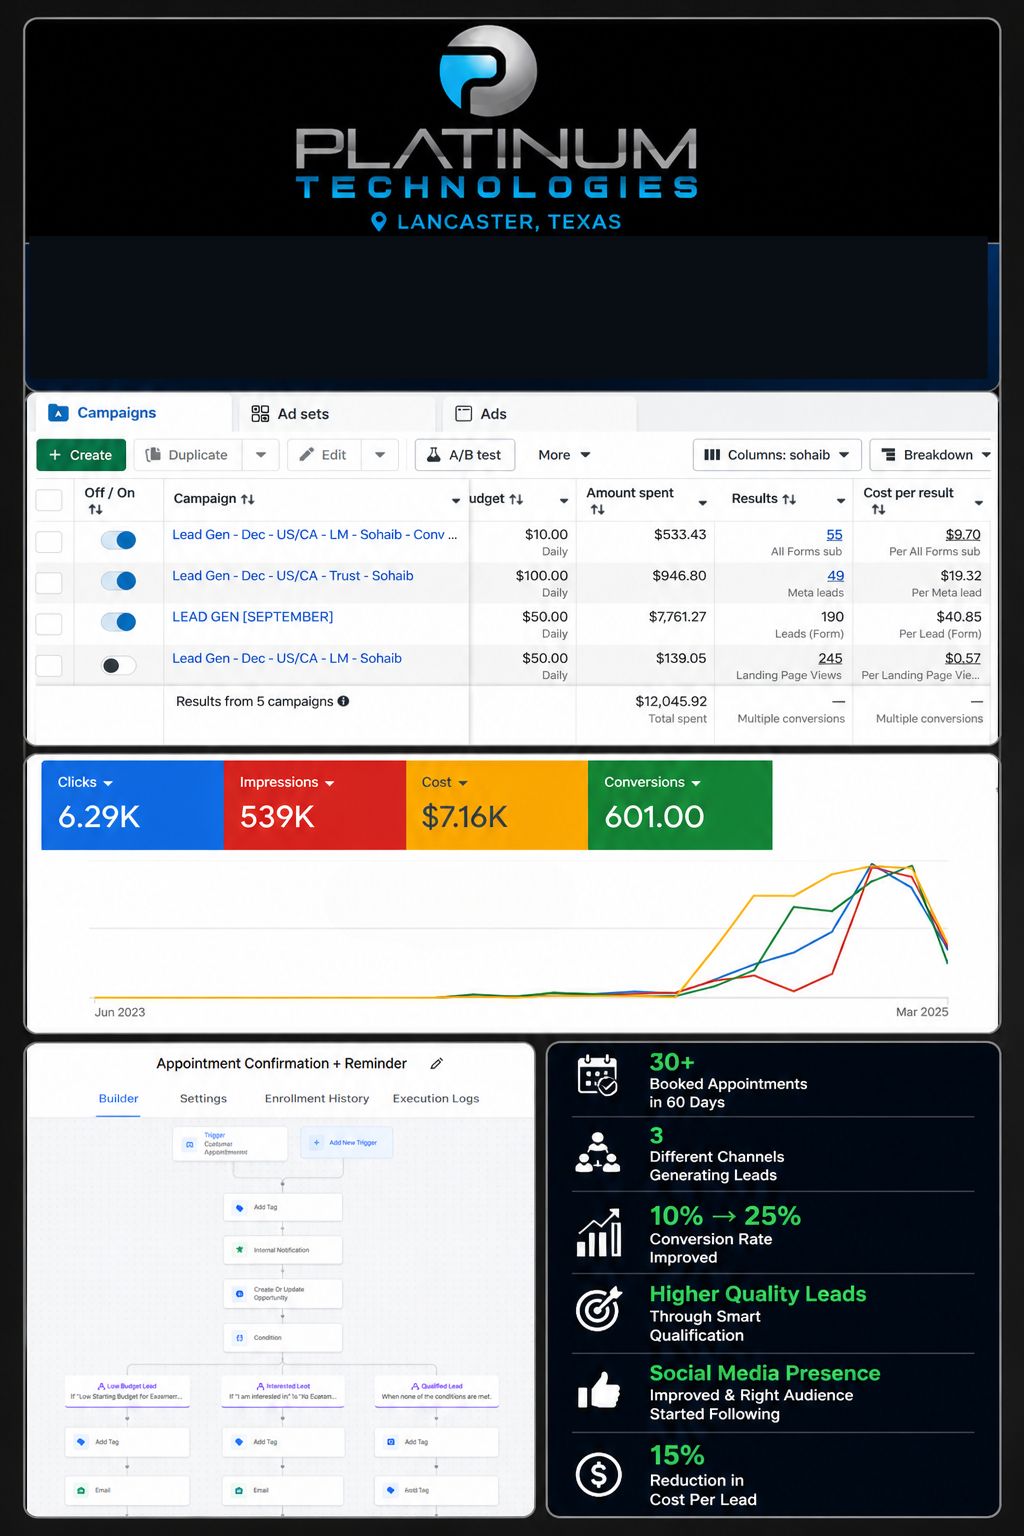Click sort arrows next to Campaign header
Screen dimensions: 1024x1536
248,499
